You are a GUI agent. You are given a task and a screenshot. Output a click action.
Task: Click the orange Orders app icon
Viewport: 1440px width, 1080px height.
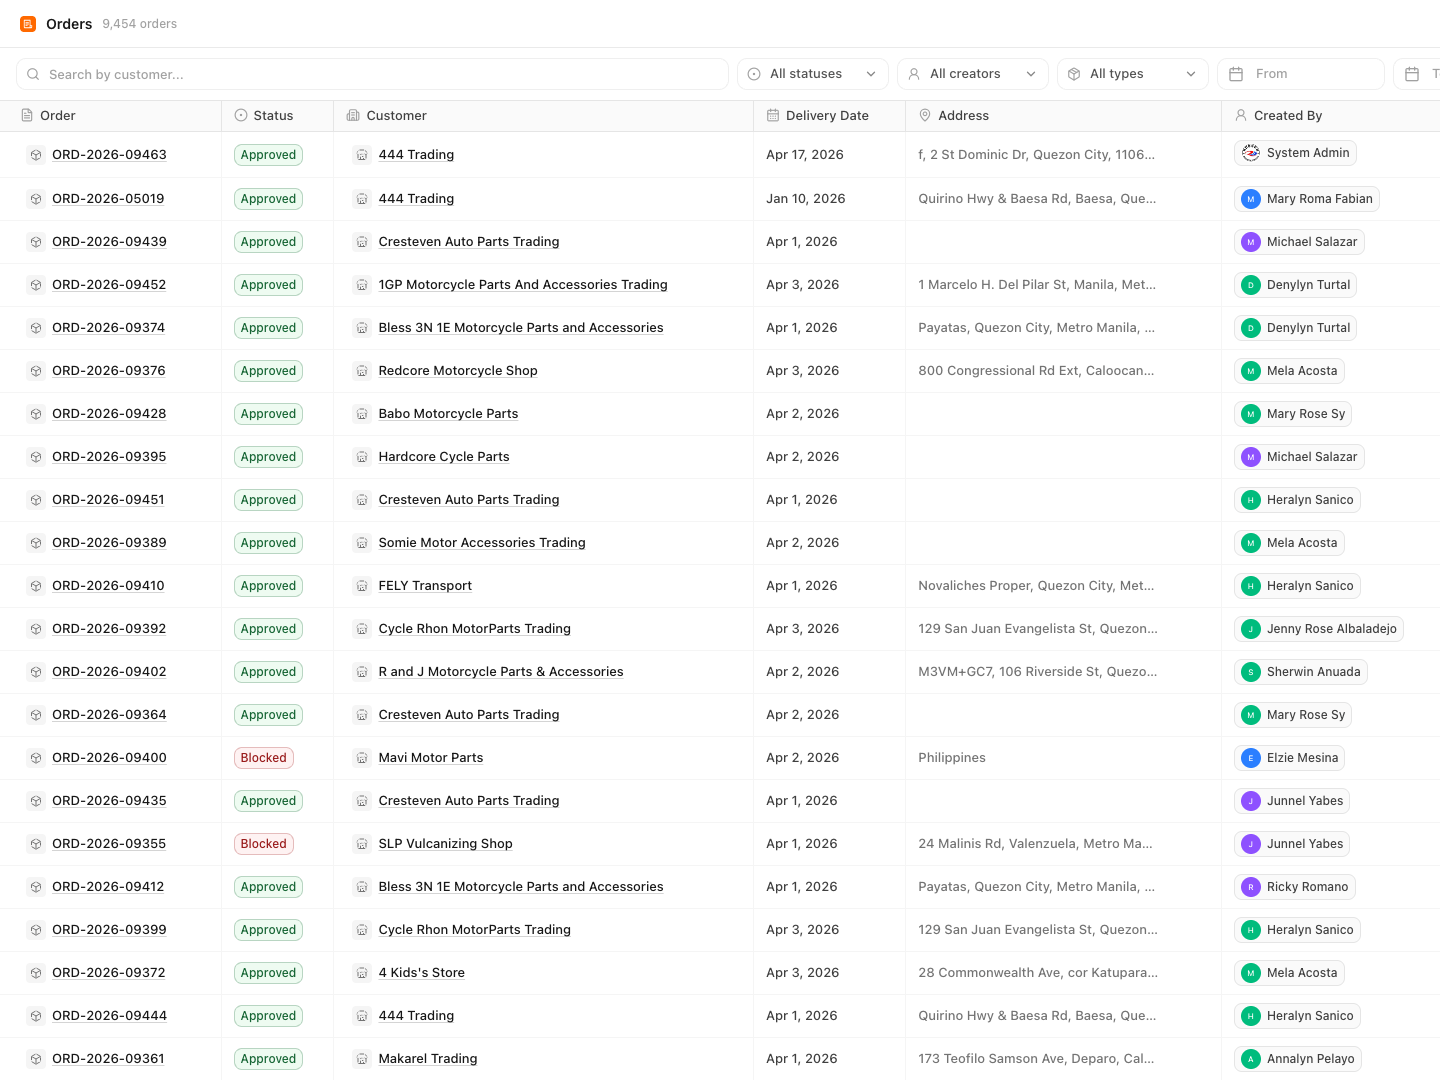[x=28, y=24]
